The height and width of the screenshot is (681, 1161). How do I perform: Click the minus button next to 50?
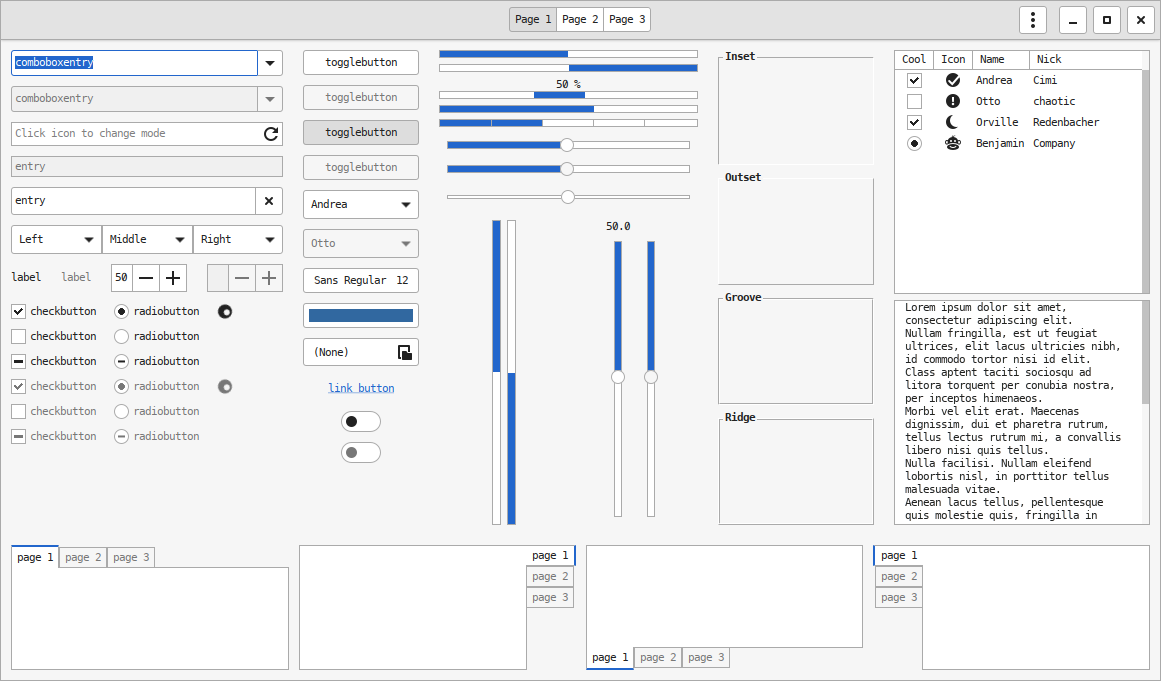click(x=146, y=278)
